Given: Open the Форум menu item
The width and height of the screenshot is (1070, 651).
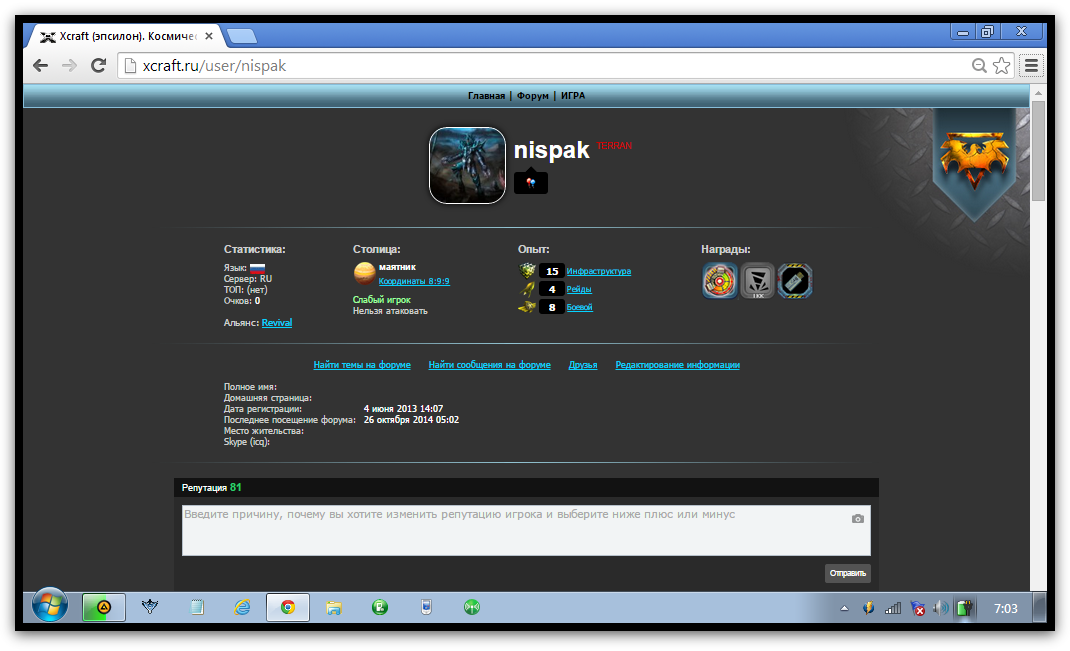Looking at the screenshot, I should pyautogui.click(x=532, y=96).
